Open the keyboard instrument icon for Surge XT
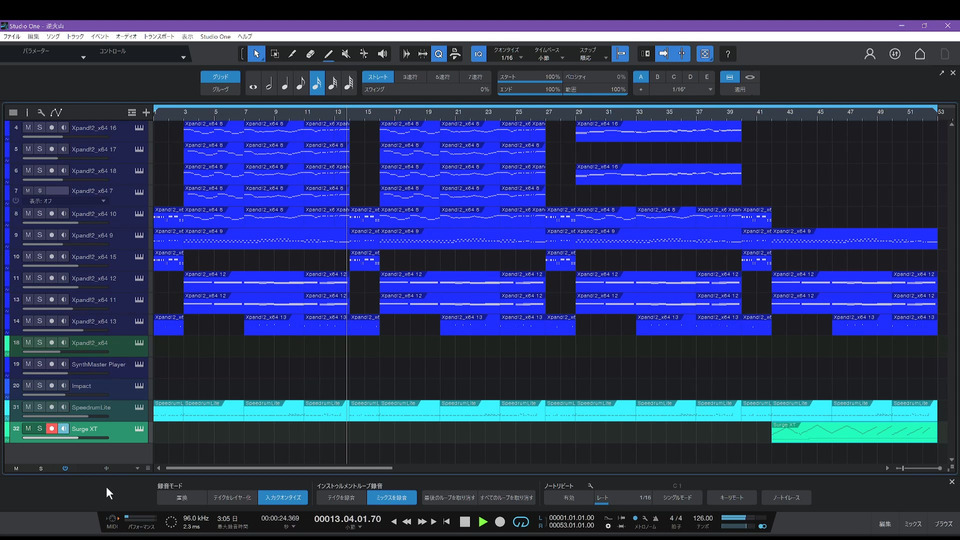The width and height of the screenshot is (960, 540). [x=139, y=428]
